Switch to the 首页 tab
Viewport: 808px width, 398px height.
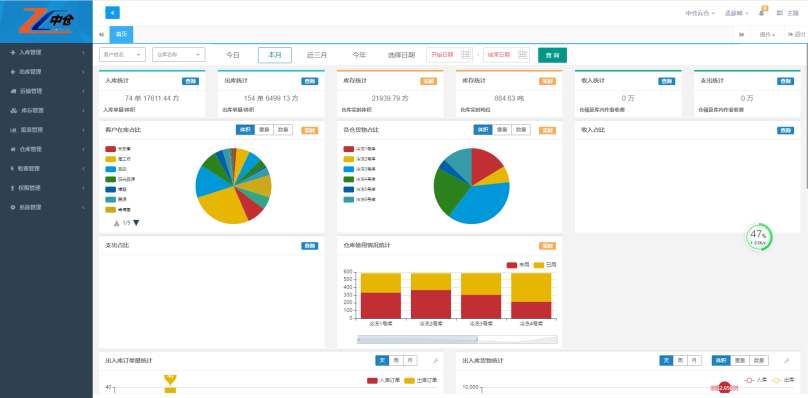click(x=121, y=35)
